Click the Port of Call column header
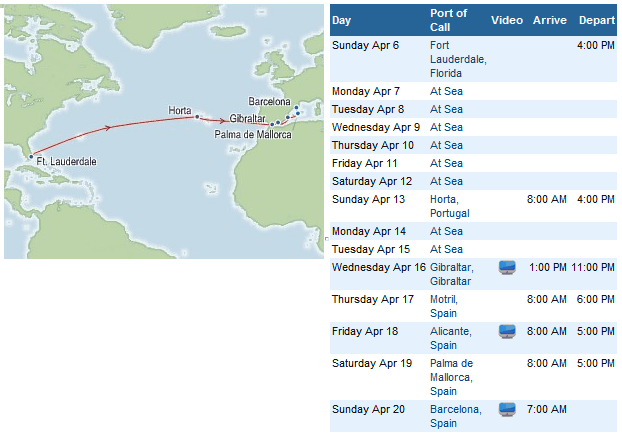This screenshot has width=622, height=436. pyautogui.click(x=448, y=19)
